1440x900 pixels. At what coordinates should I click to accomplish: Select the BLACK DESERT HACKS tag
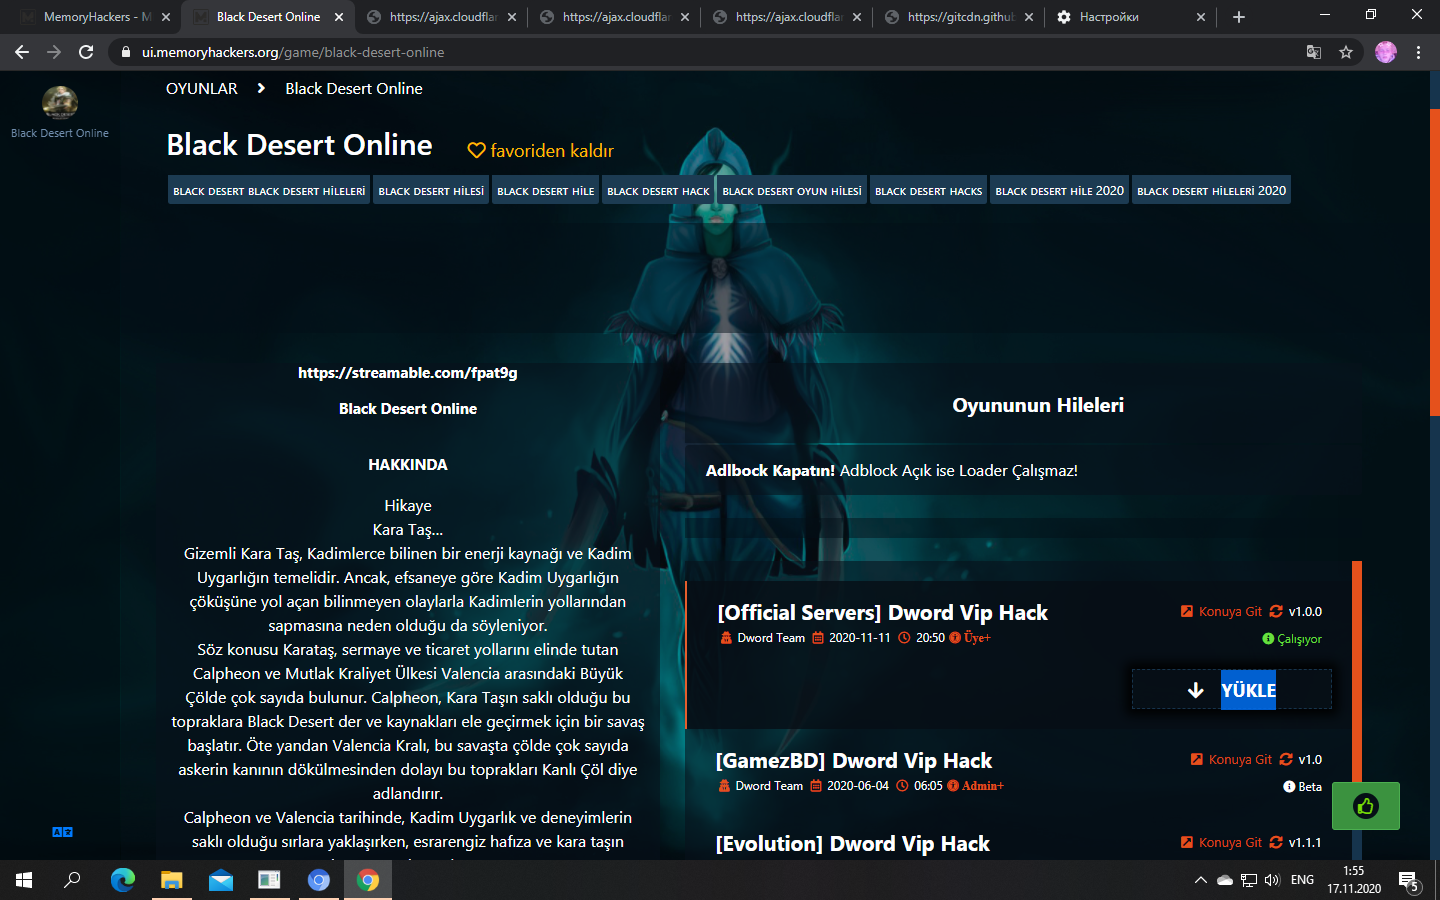tap(929, 190)
